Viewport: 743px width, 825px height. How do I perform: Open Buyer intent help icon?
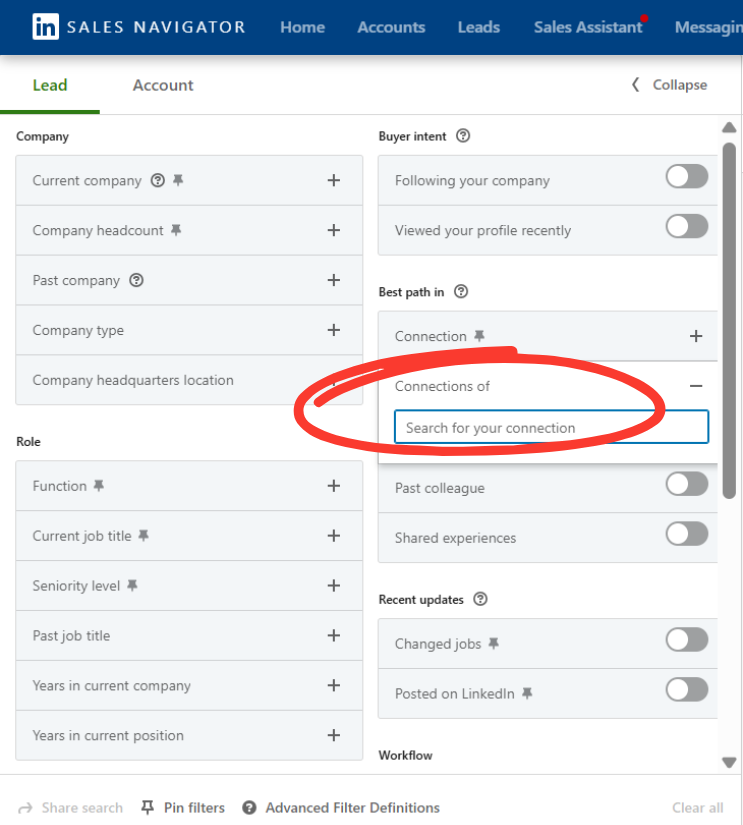point(463,136)
